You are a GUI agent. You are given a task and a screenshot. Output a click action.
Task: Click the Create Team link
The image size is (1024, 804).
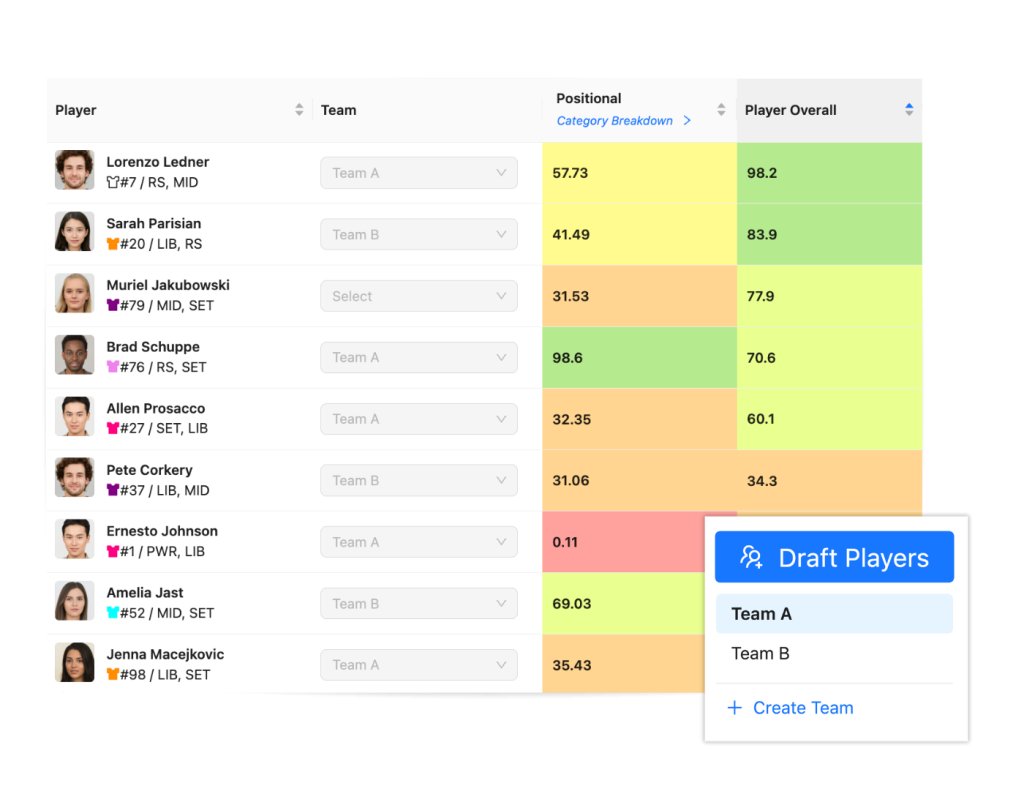pos(803,707)
